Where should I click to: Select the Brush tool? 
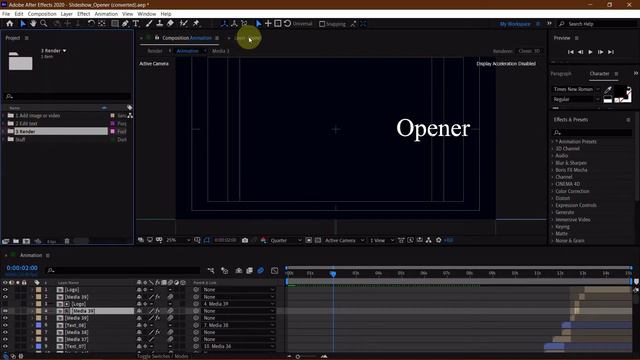click(x=149, y=24)
